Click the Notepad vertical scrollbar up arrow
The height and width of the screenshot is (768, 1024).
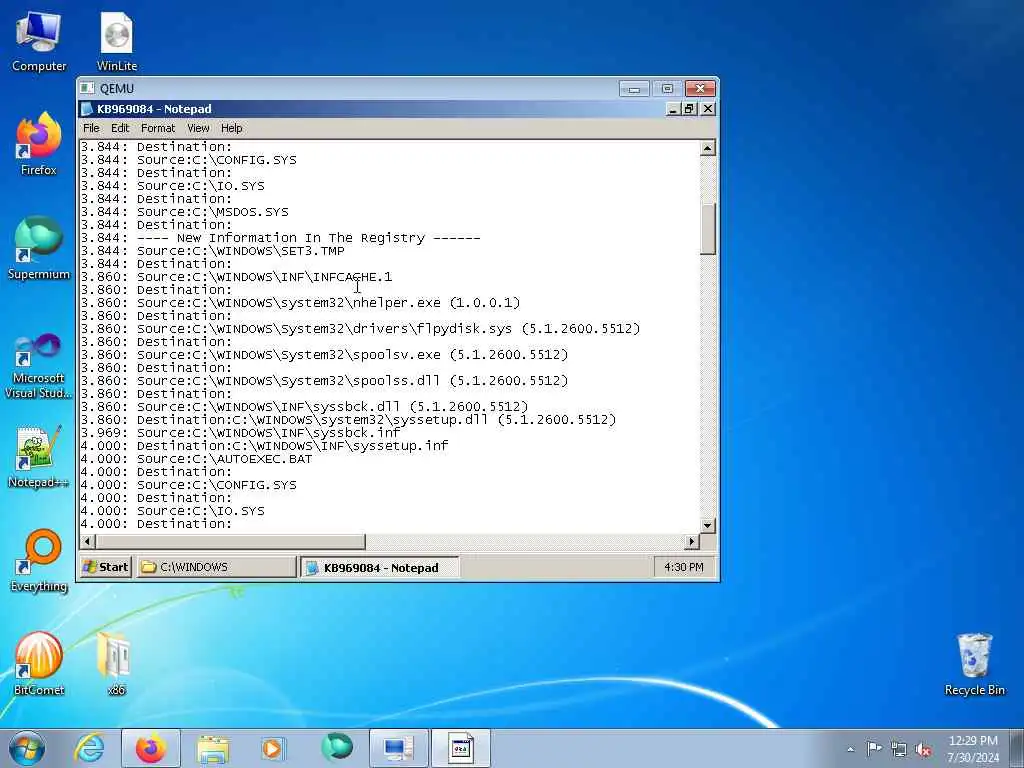click(x=707, y=148)
